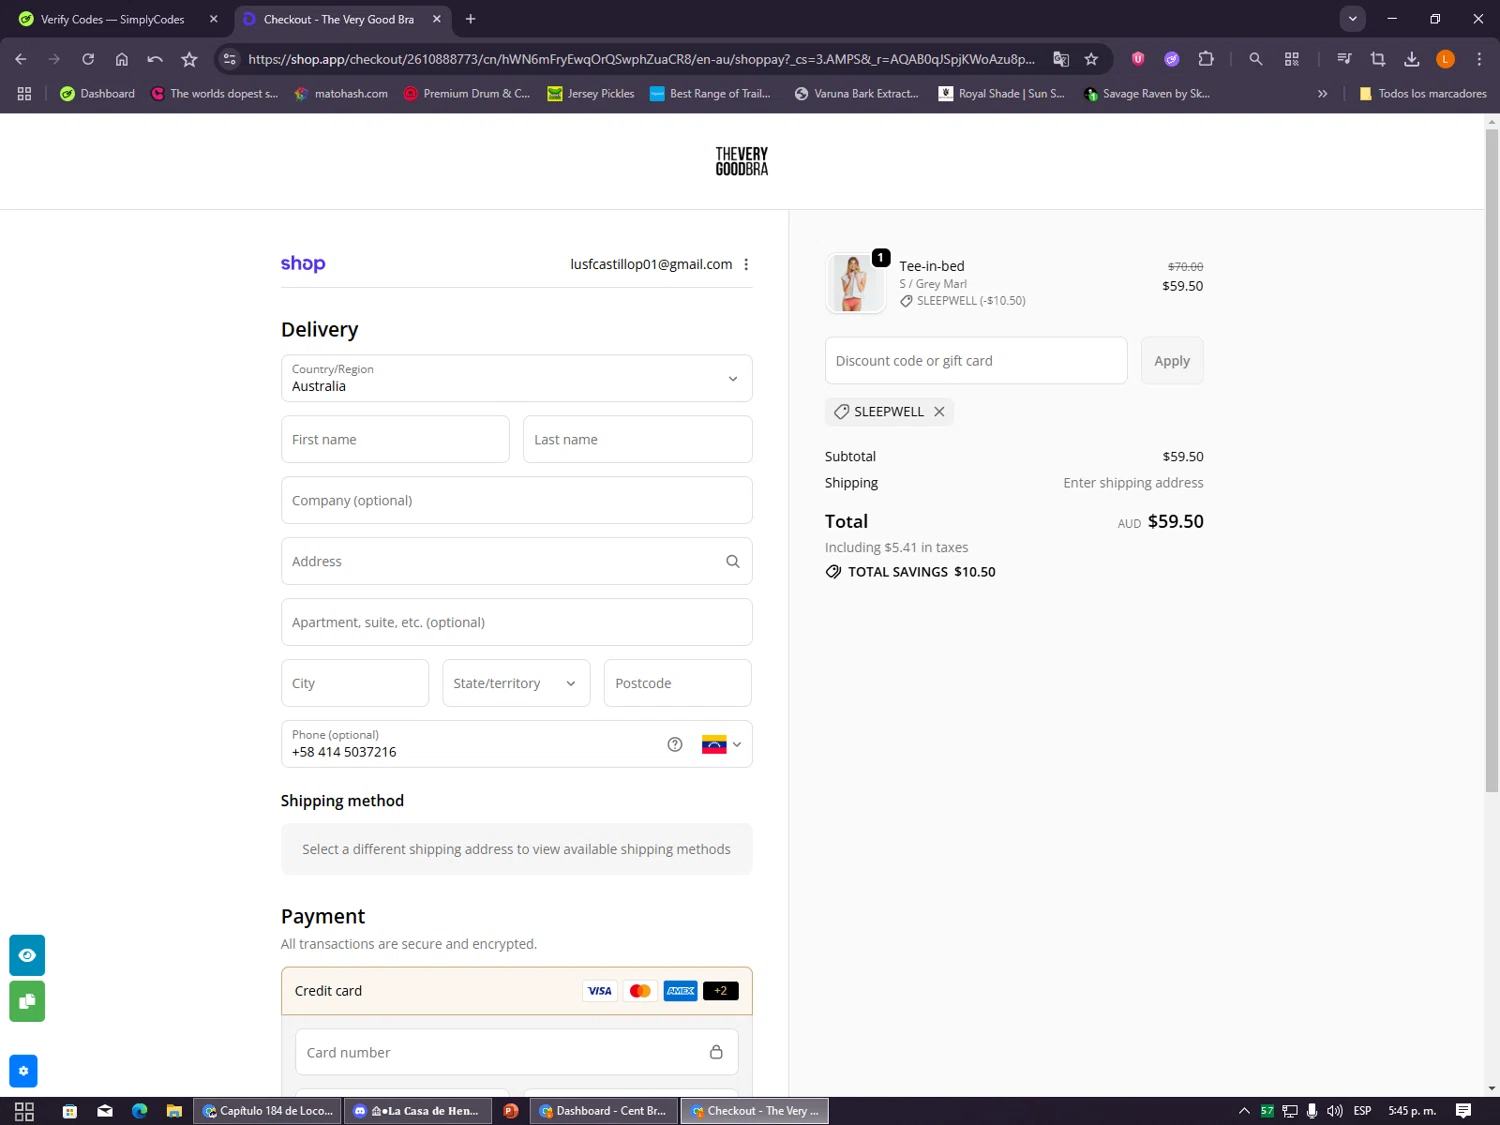Open the purple round extension icon
This screenshot has height=1125, width=1500.
(x=1172, y=59)
